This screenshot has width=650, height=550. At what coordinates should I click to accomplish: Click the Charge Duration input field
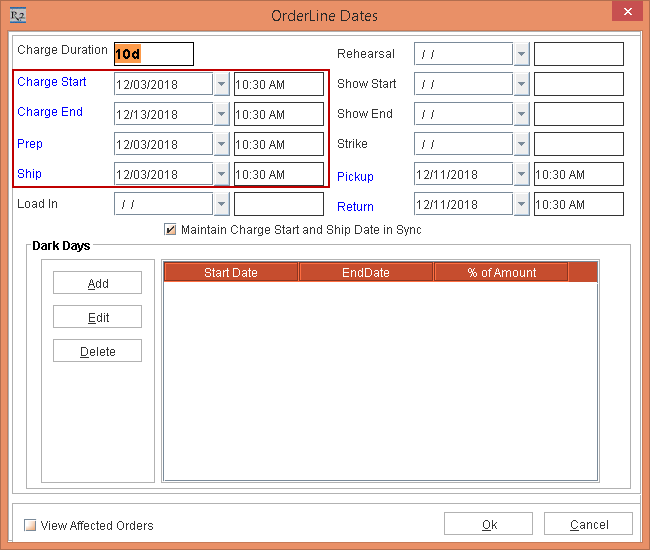[x=153, y=54]
